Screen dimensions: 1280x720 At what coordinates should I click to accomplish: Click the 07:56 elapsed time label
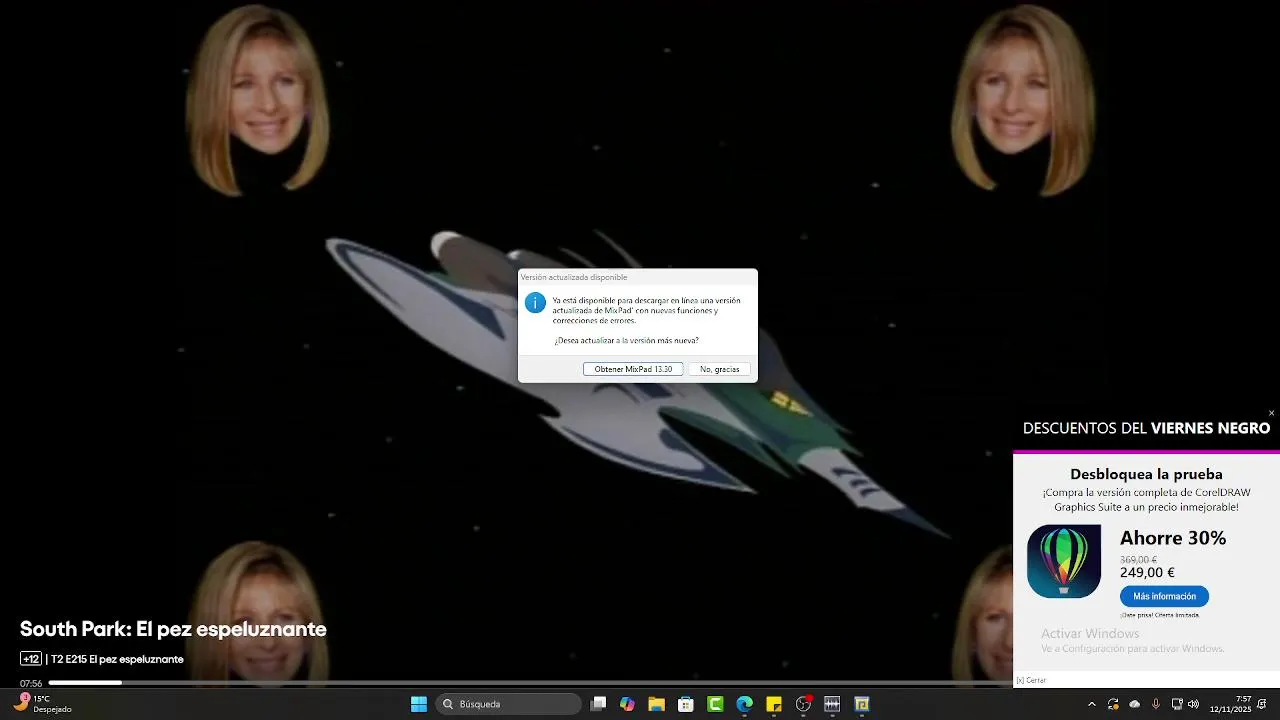point(31,684)
